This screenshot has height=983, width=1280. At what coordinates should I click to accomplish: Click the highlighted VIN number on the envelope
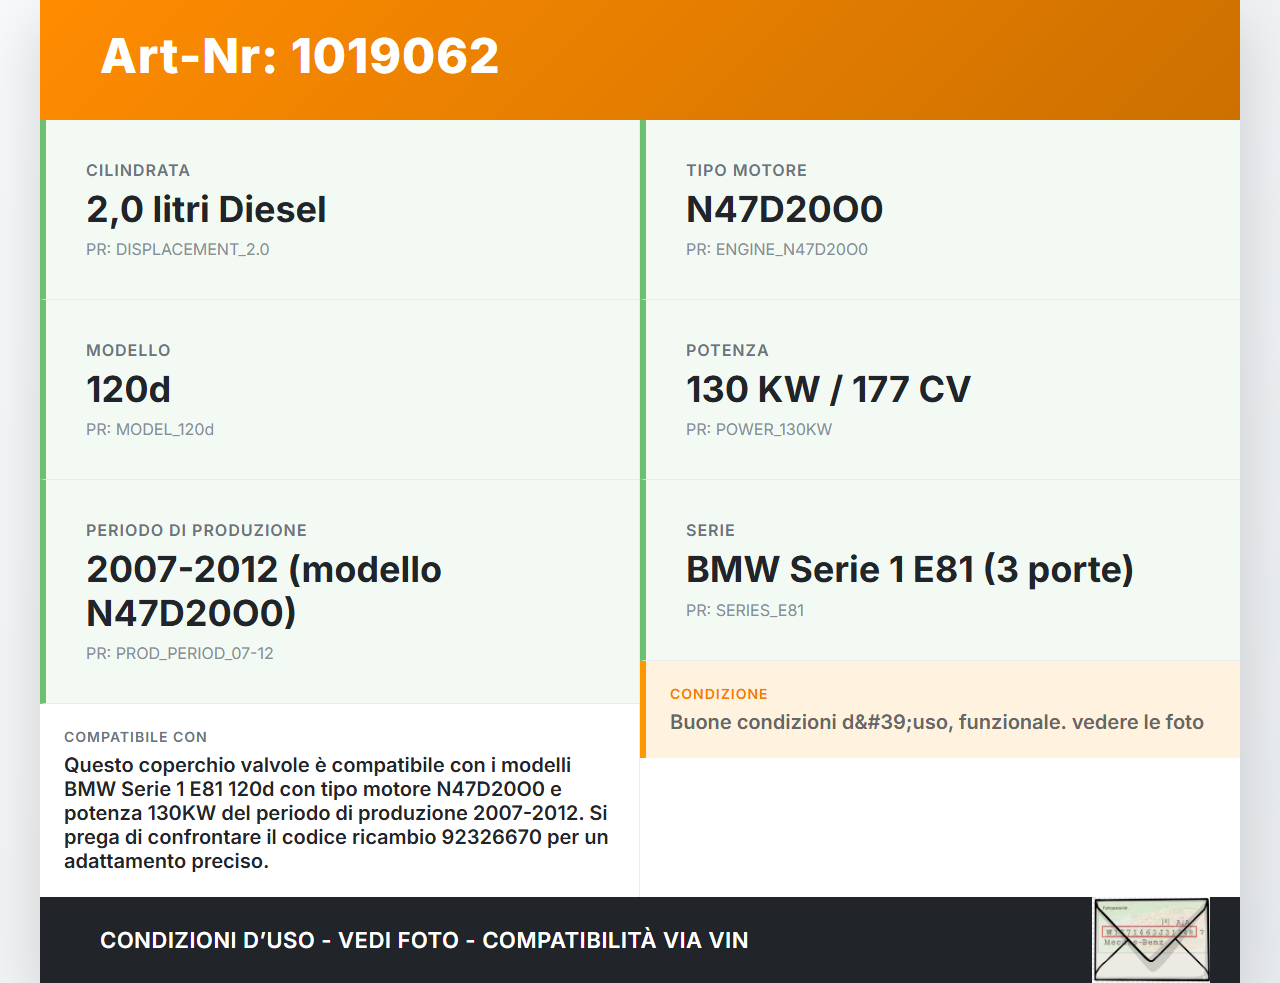click(1151, 930)
